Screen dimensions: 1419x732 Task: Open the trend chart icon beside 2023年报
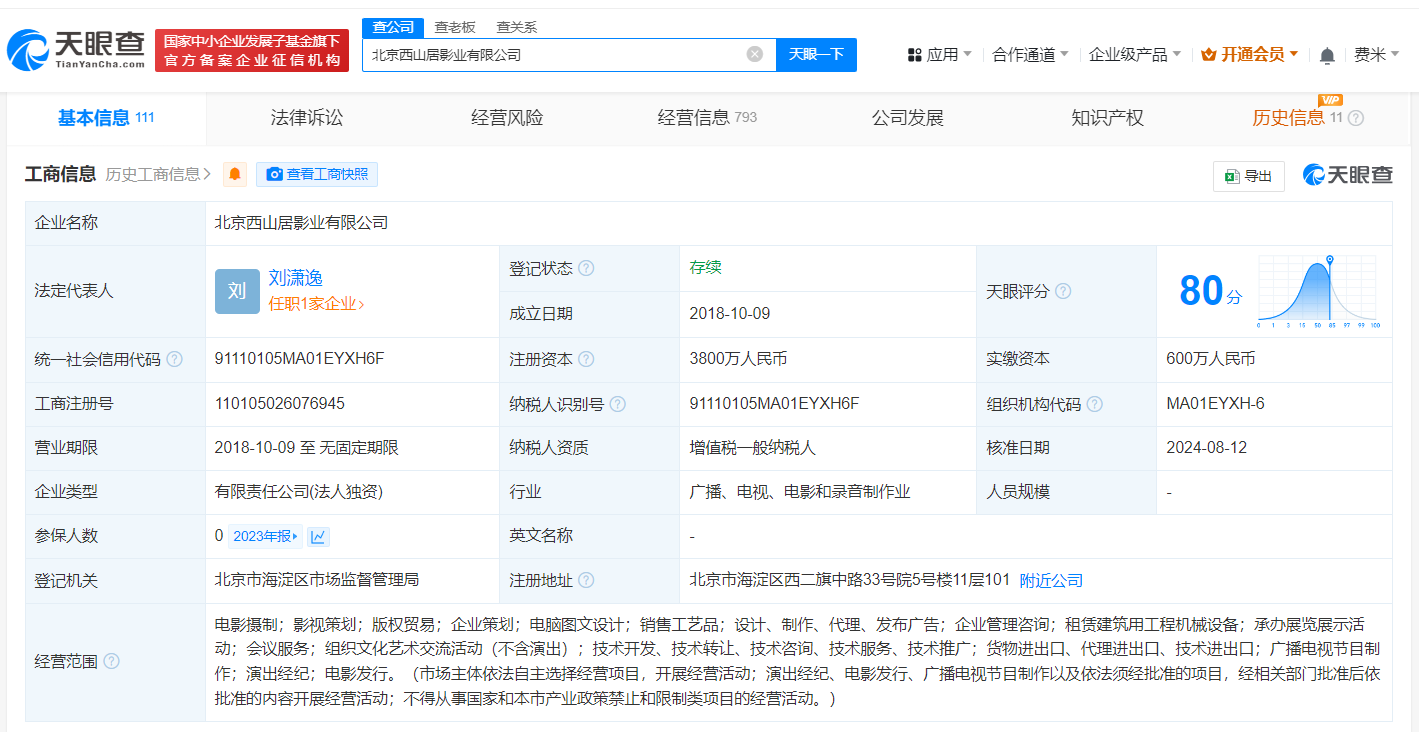pyautogui.click(x=317, y=536)
